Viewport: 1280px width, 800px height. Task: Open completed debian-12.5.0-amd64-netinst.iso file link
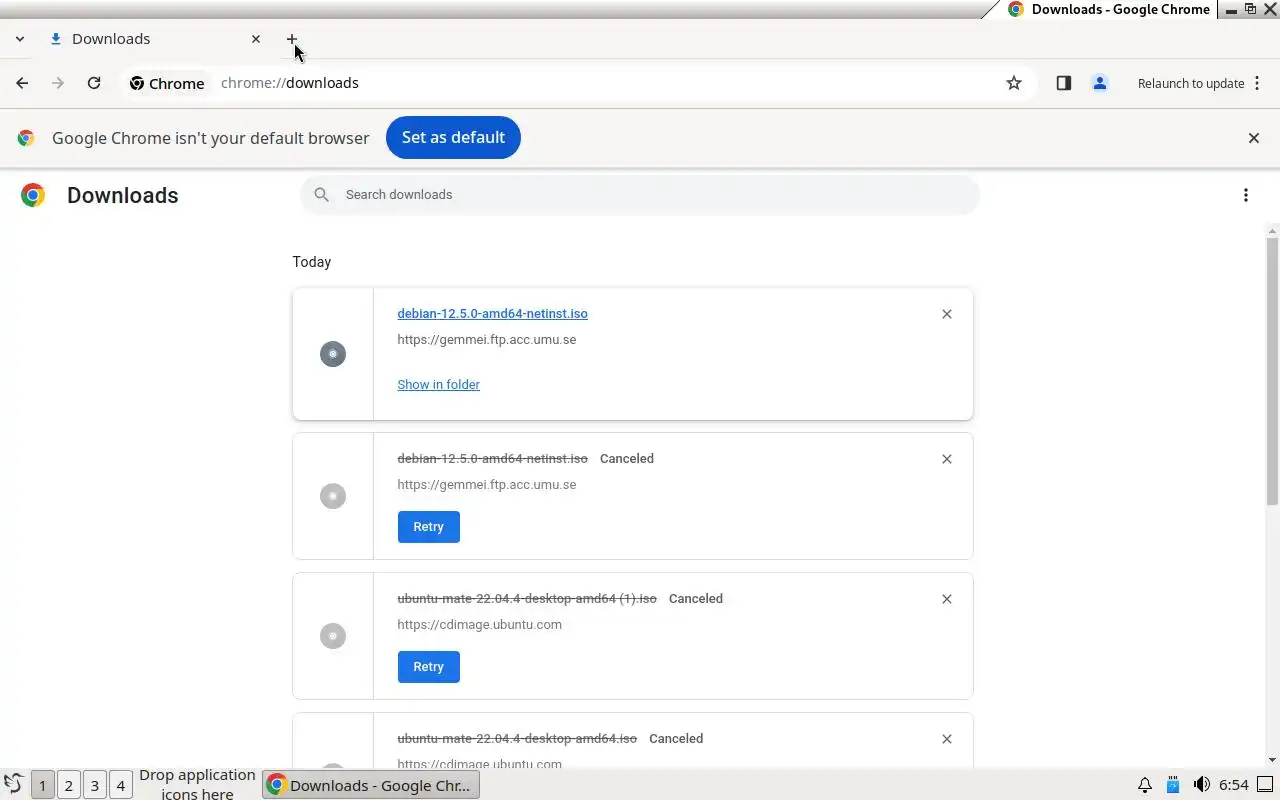492,314
